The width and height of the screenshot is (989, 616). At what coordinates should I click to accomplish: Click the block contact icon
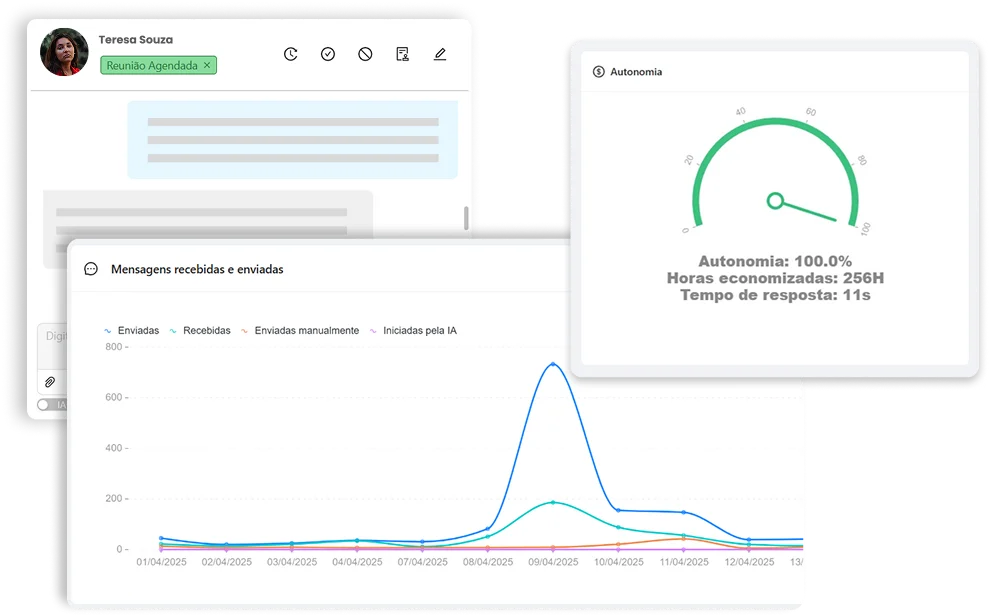365,54
